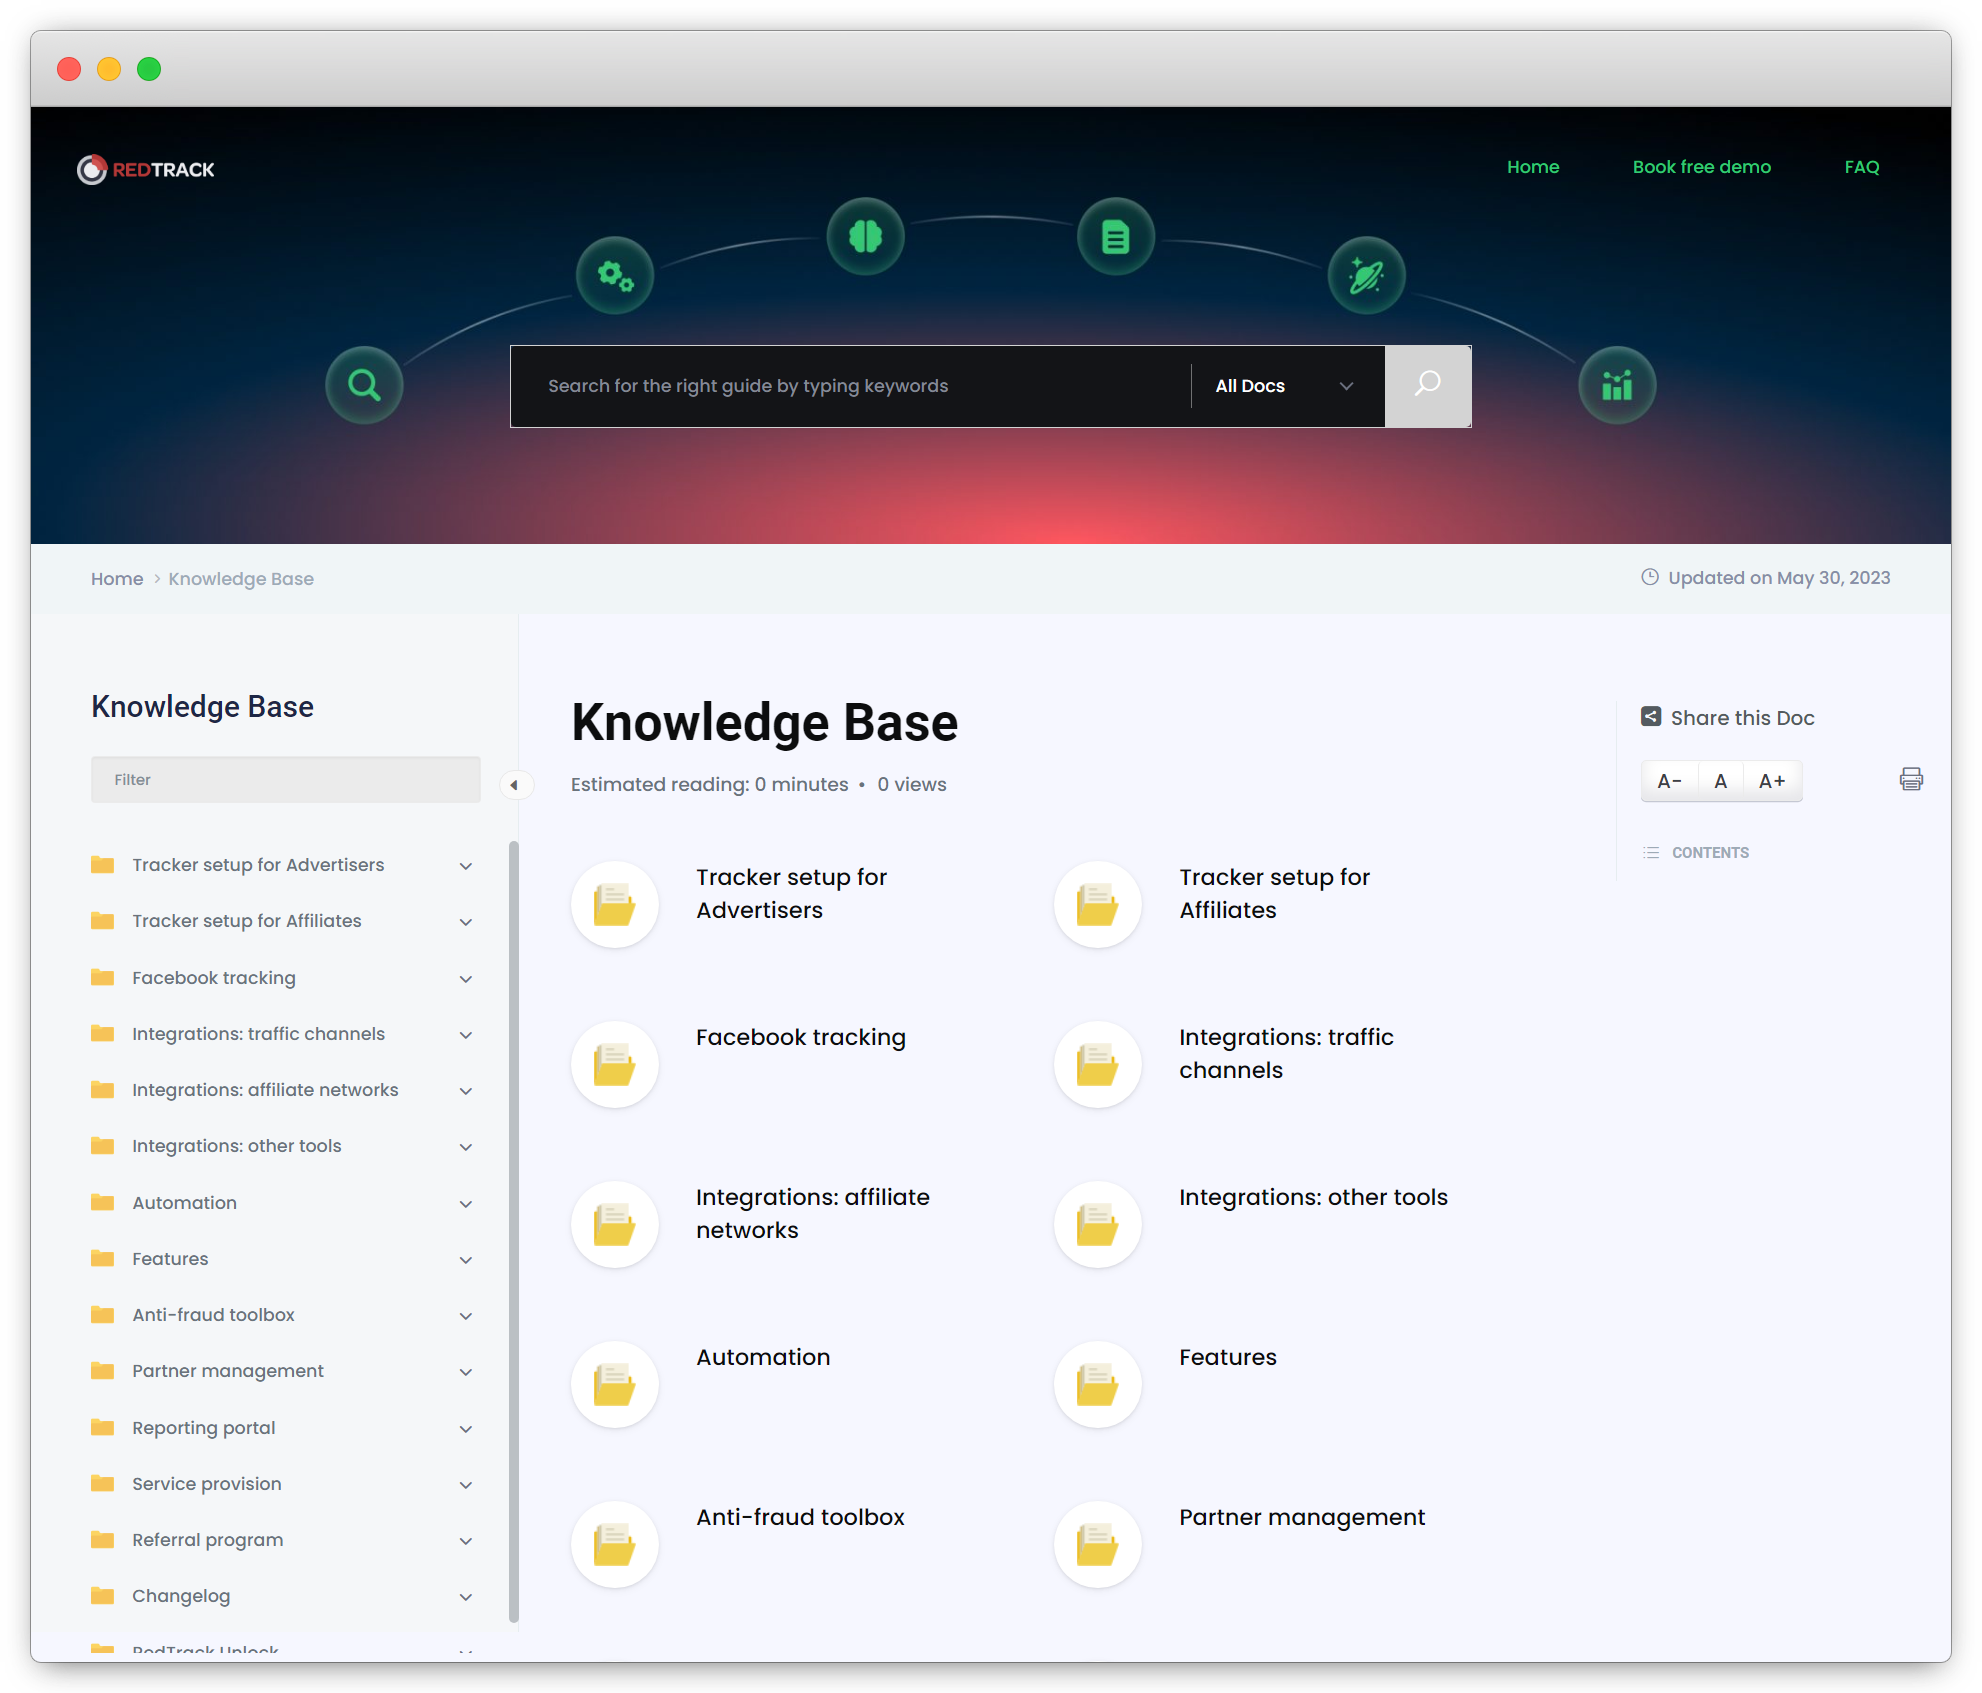Click the RedTrack logo
The image size is (1982, 1693).
(146, 168)
